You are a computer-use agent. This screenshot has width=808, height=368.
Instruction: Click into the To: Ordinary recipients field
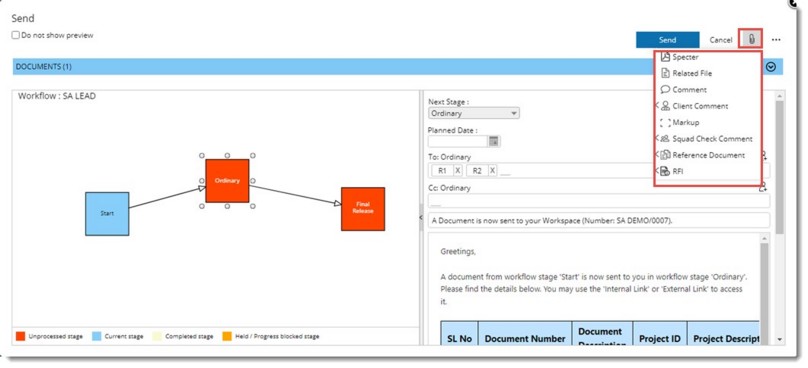pyautogui.click(x=598, y=171)
